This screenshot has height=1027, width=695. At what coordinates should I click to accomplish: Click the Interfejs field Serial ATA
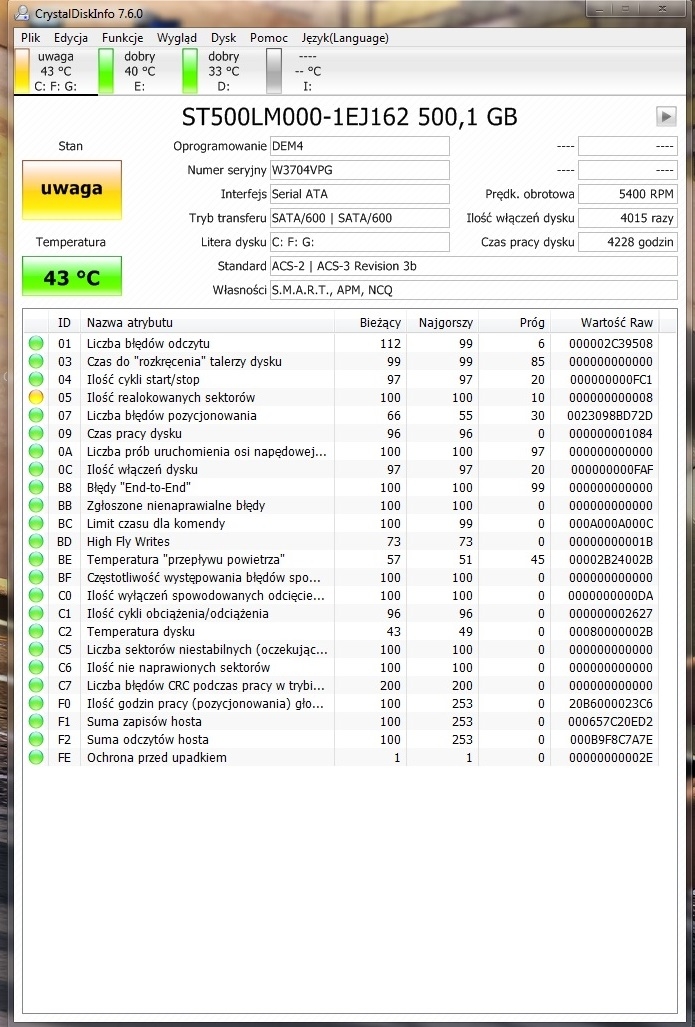(360, 194)
